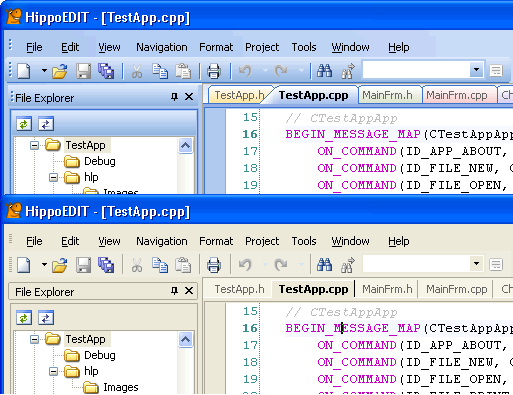The height and width of the screenshot is (395, 513).
Task: Switch to TestApp.h tab in top window
Action: tap(239, 95)
